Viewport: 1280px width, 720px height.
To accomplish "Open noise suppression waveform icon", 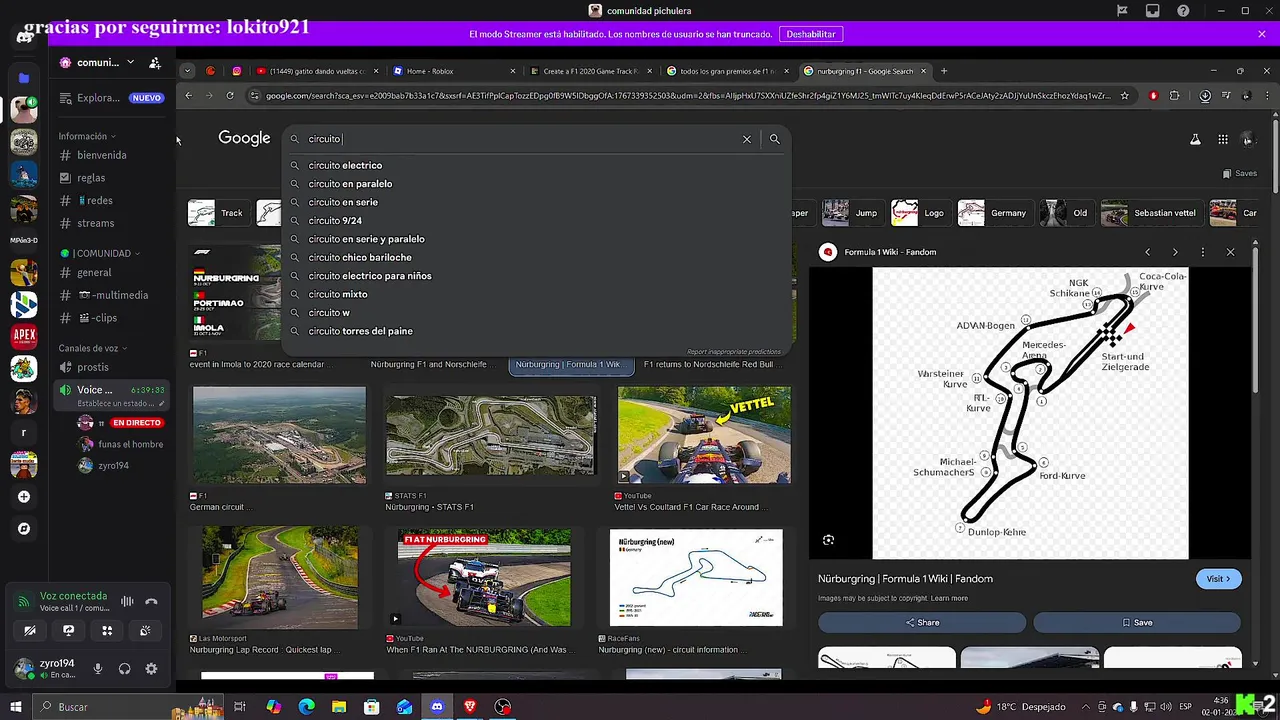I will pos(127,601).
